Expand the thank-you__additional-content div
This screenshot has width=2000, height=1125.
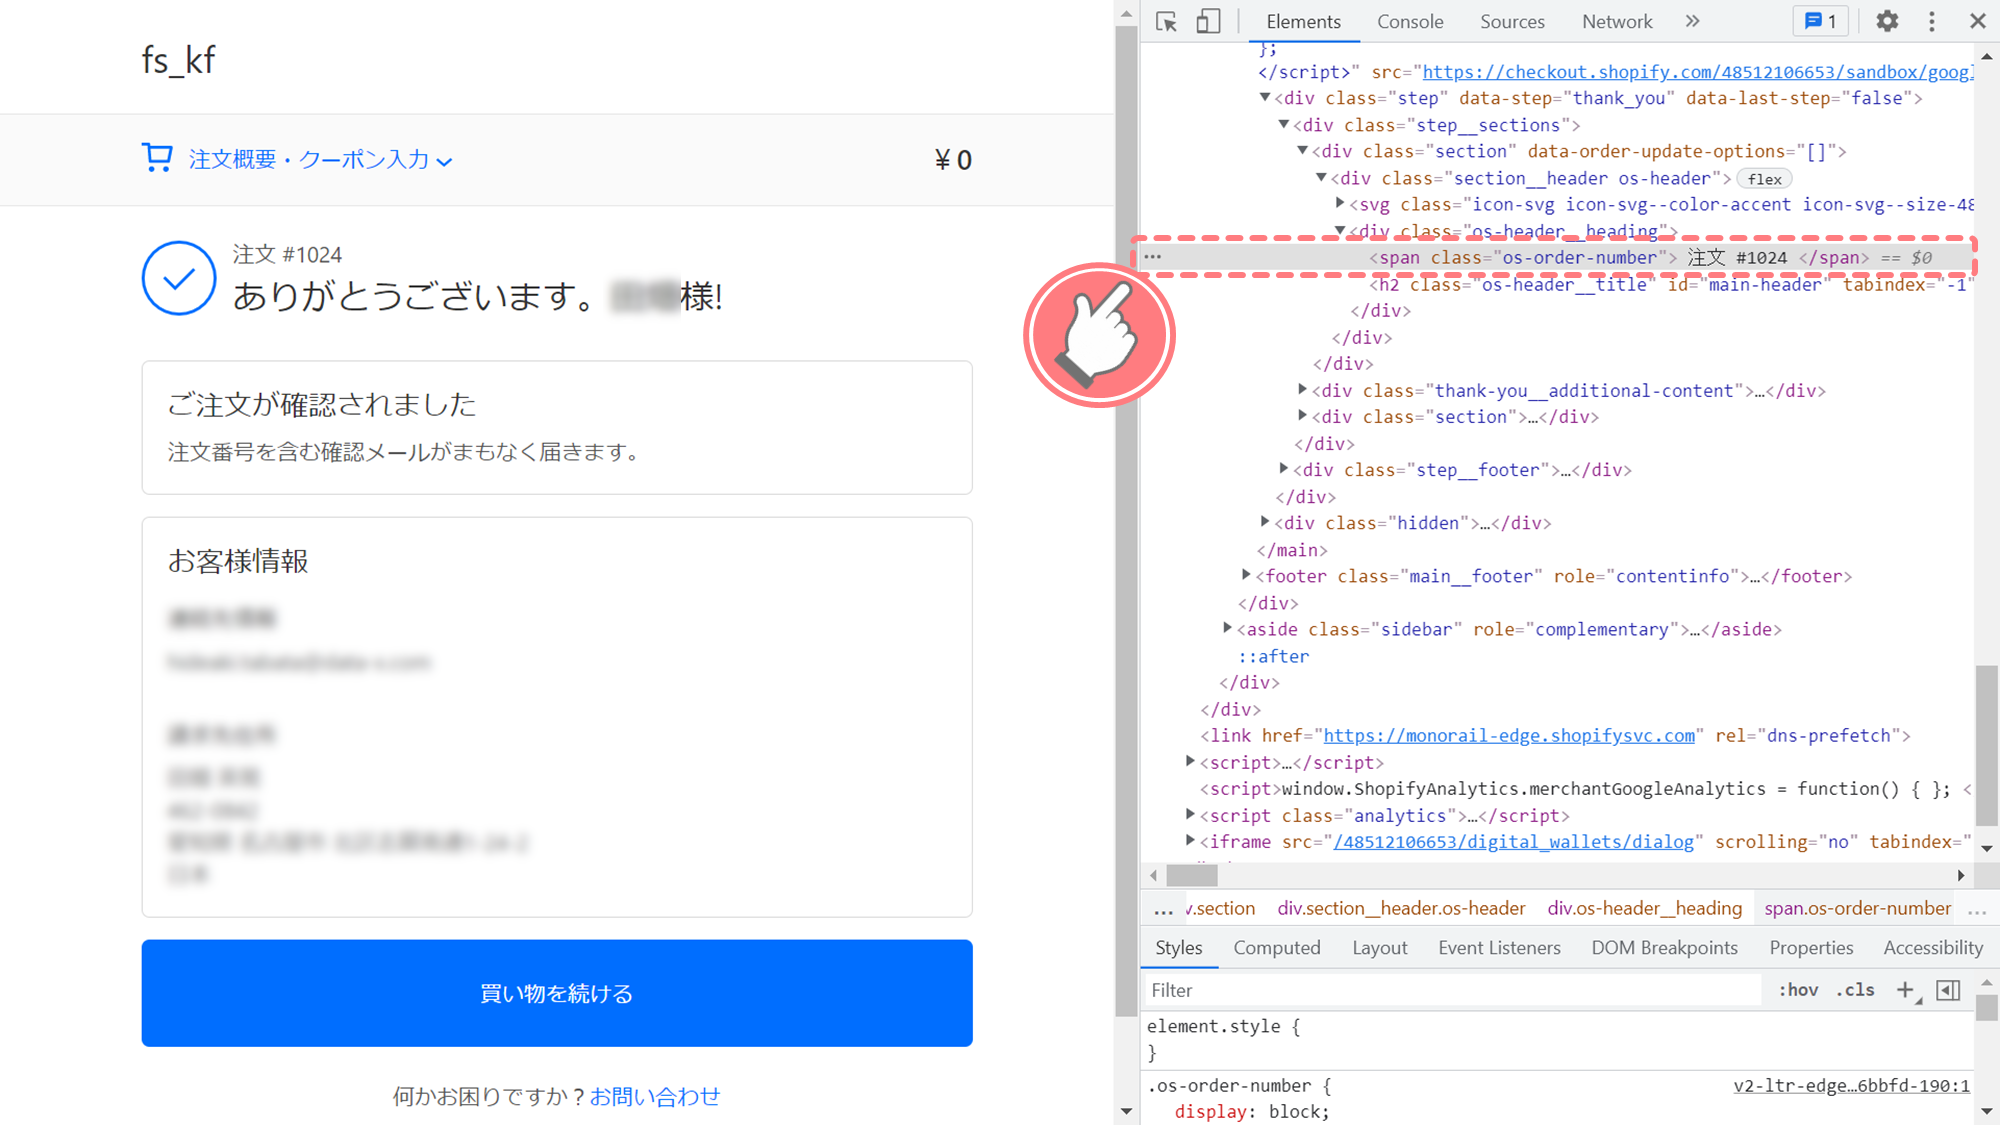coord(1303,390)
